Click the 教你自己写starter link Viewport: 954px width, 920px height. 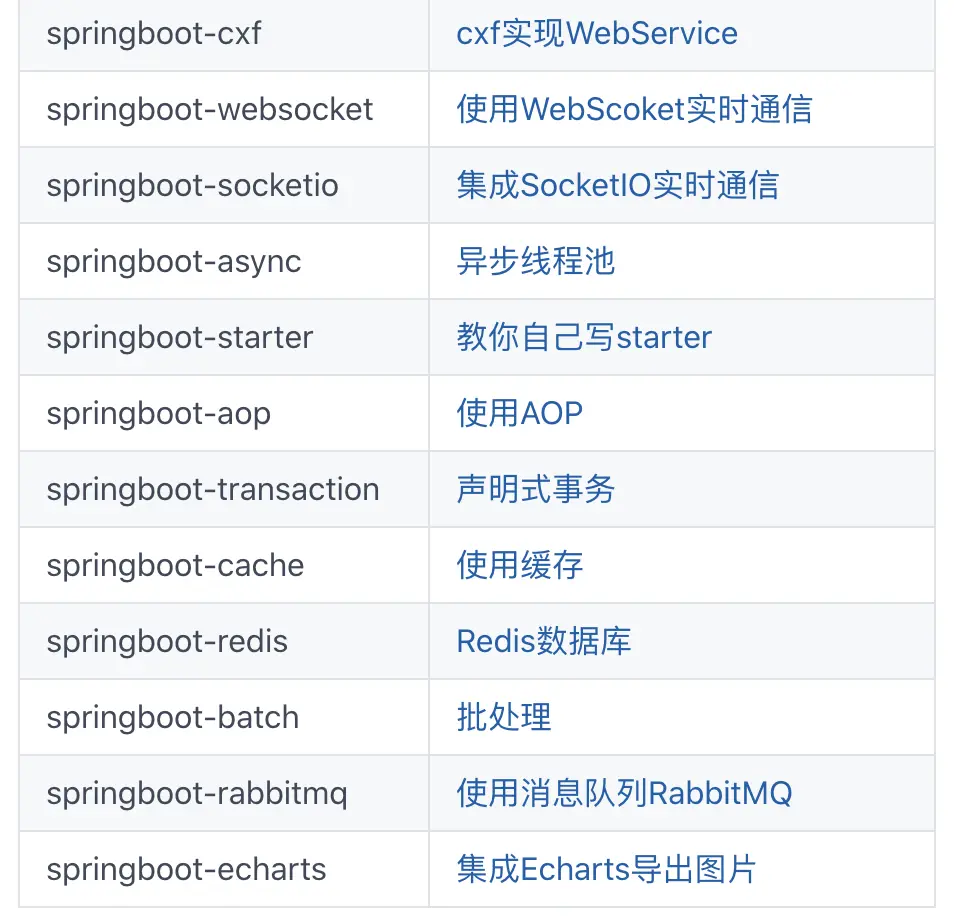click(x=584, y=337)
